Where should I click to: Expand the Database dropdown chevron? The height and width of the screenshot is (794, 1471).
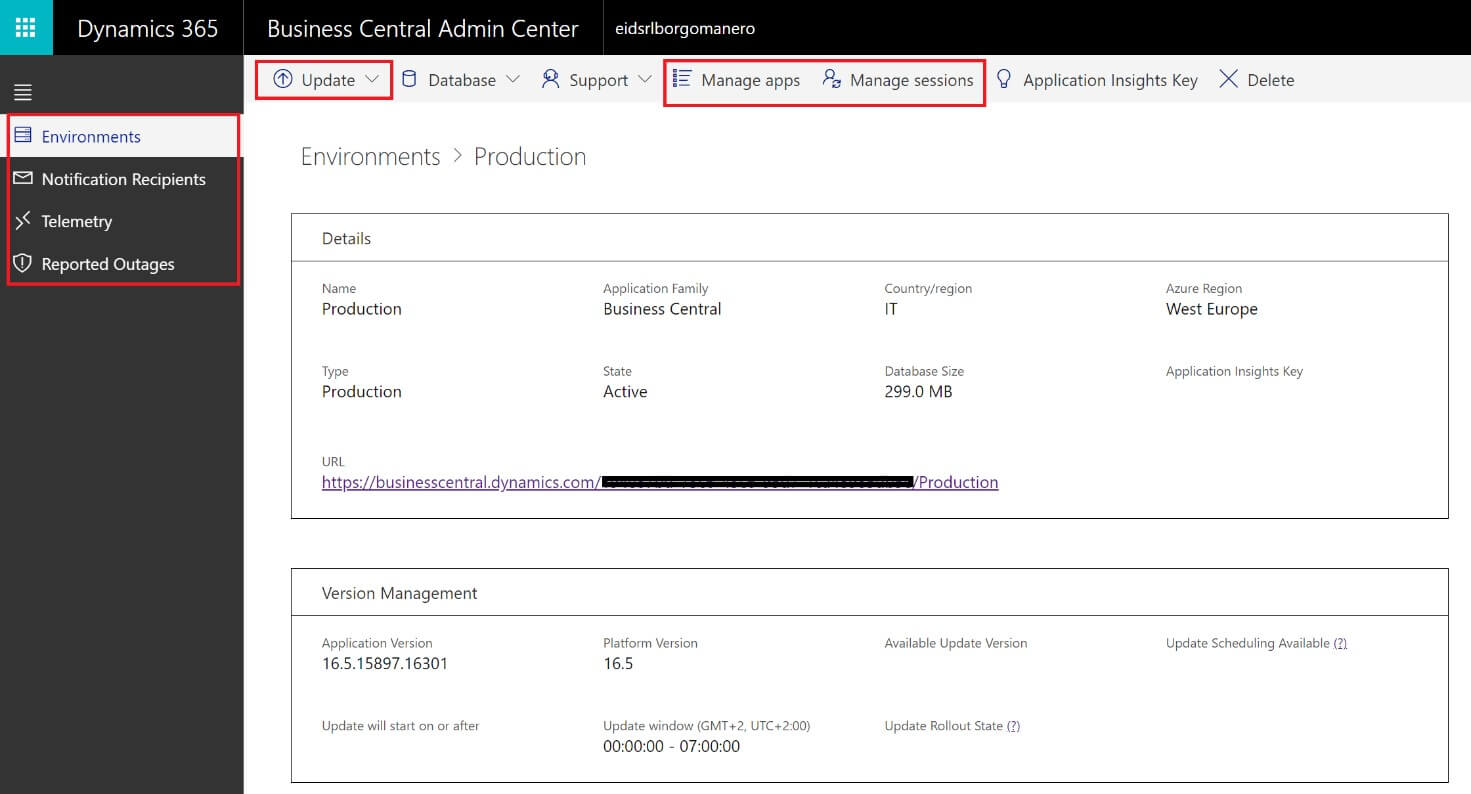click(x=513, y=80)
